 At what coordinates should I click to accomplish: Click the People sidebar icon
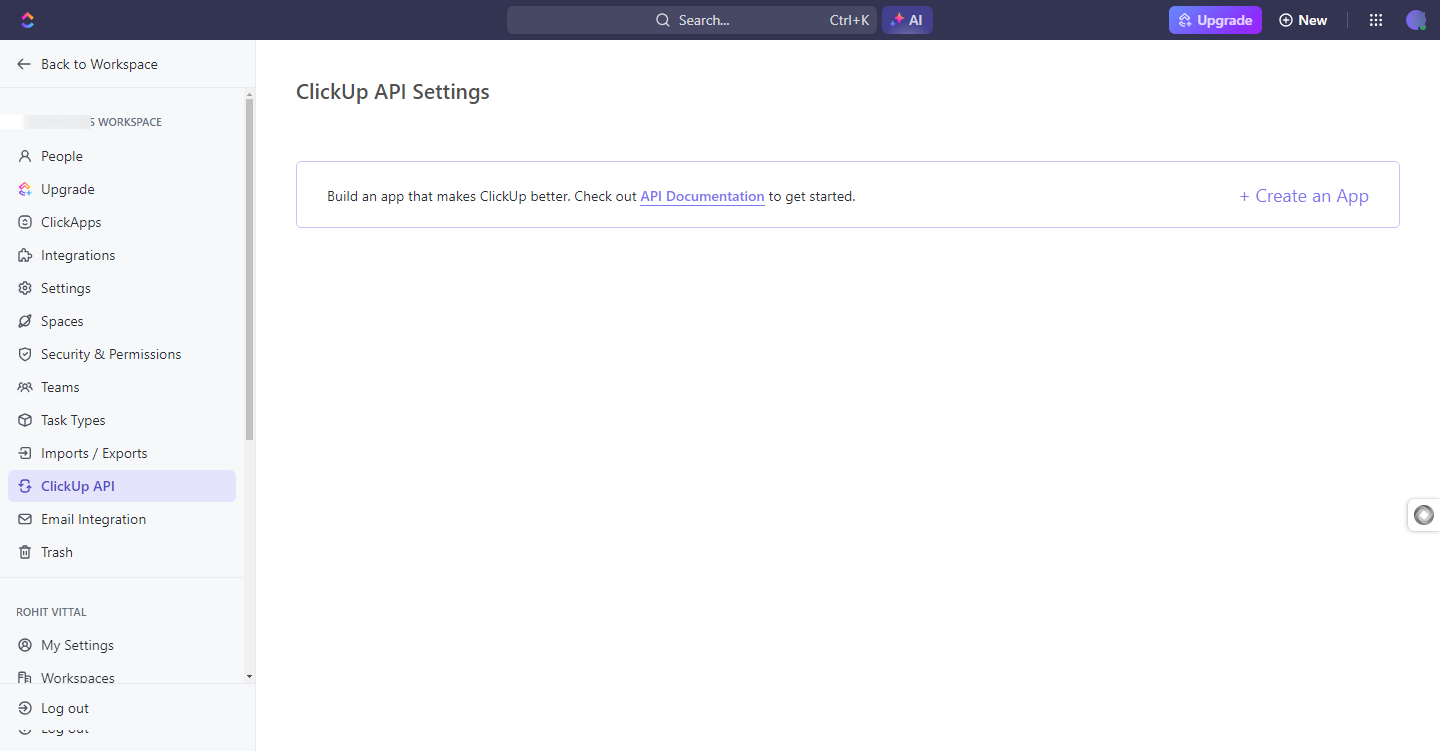25,156
